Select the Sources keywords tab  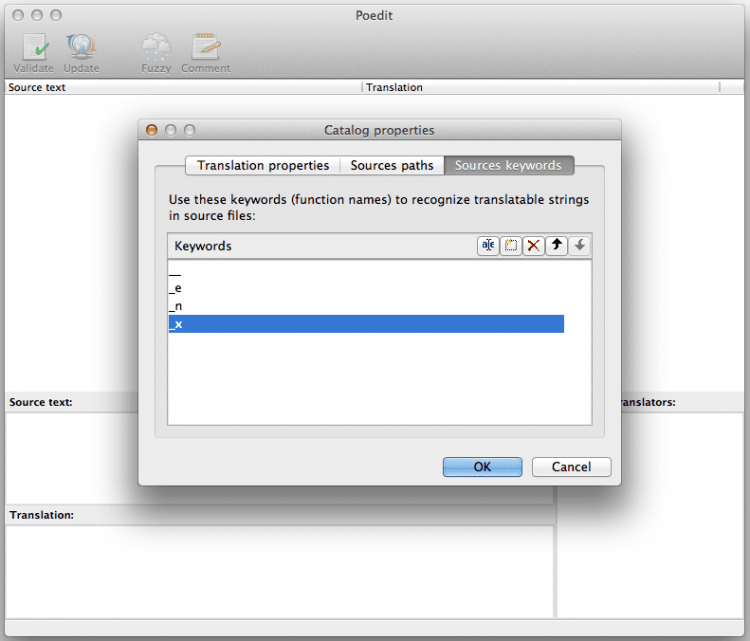(509, 165)
